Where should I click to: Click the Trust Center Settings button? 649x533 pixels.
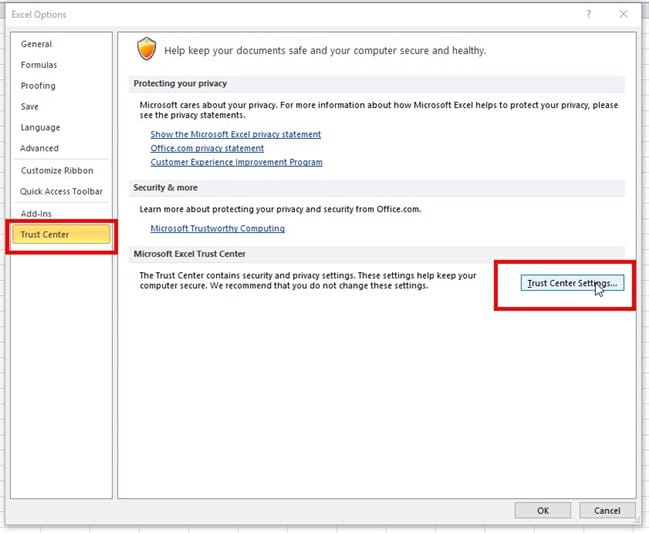click(x=572, y=283)
